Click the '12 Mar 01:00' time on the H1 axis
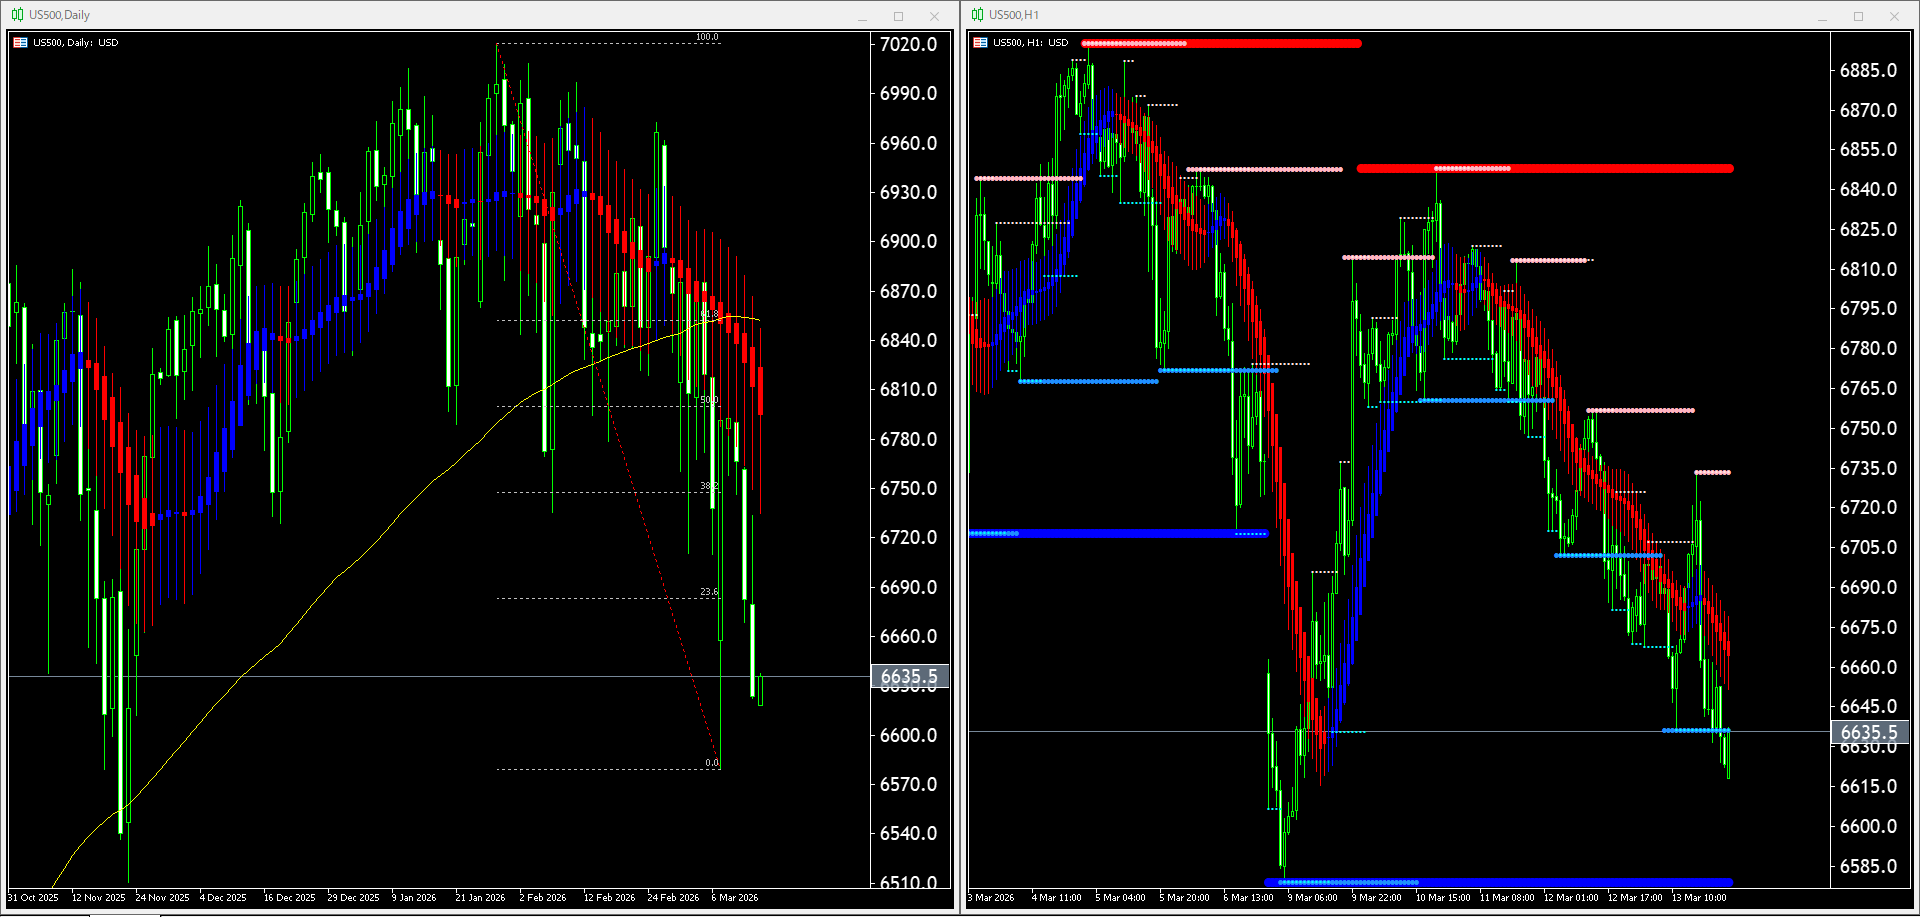The height and width of the screenshot is (917, 1920). tap(1571, 898)
